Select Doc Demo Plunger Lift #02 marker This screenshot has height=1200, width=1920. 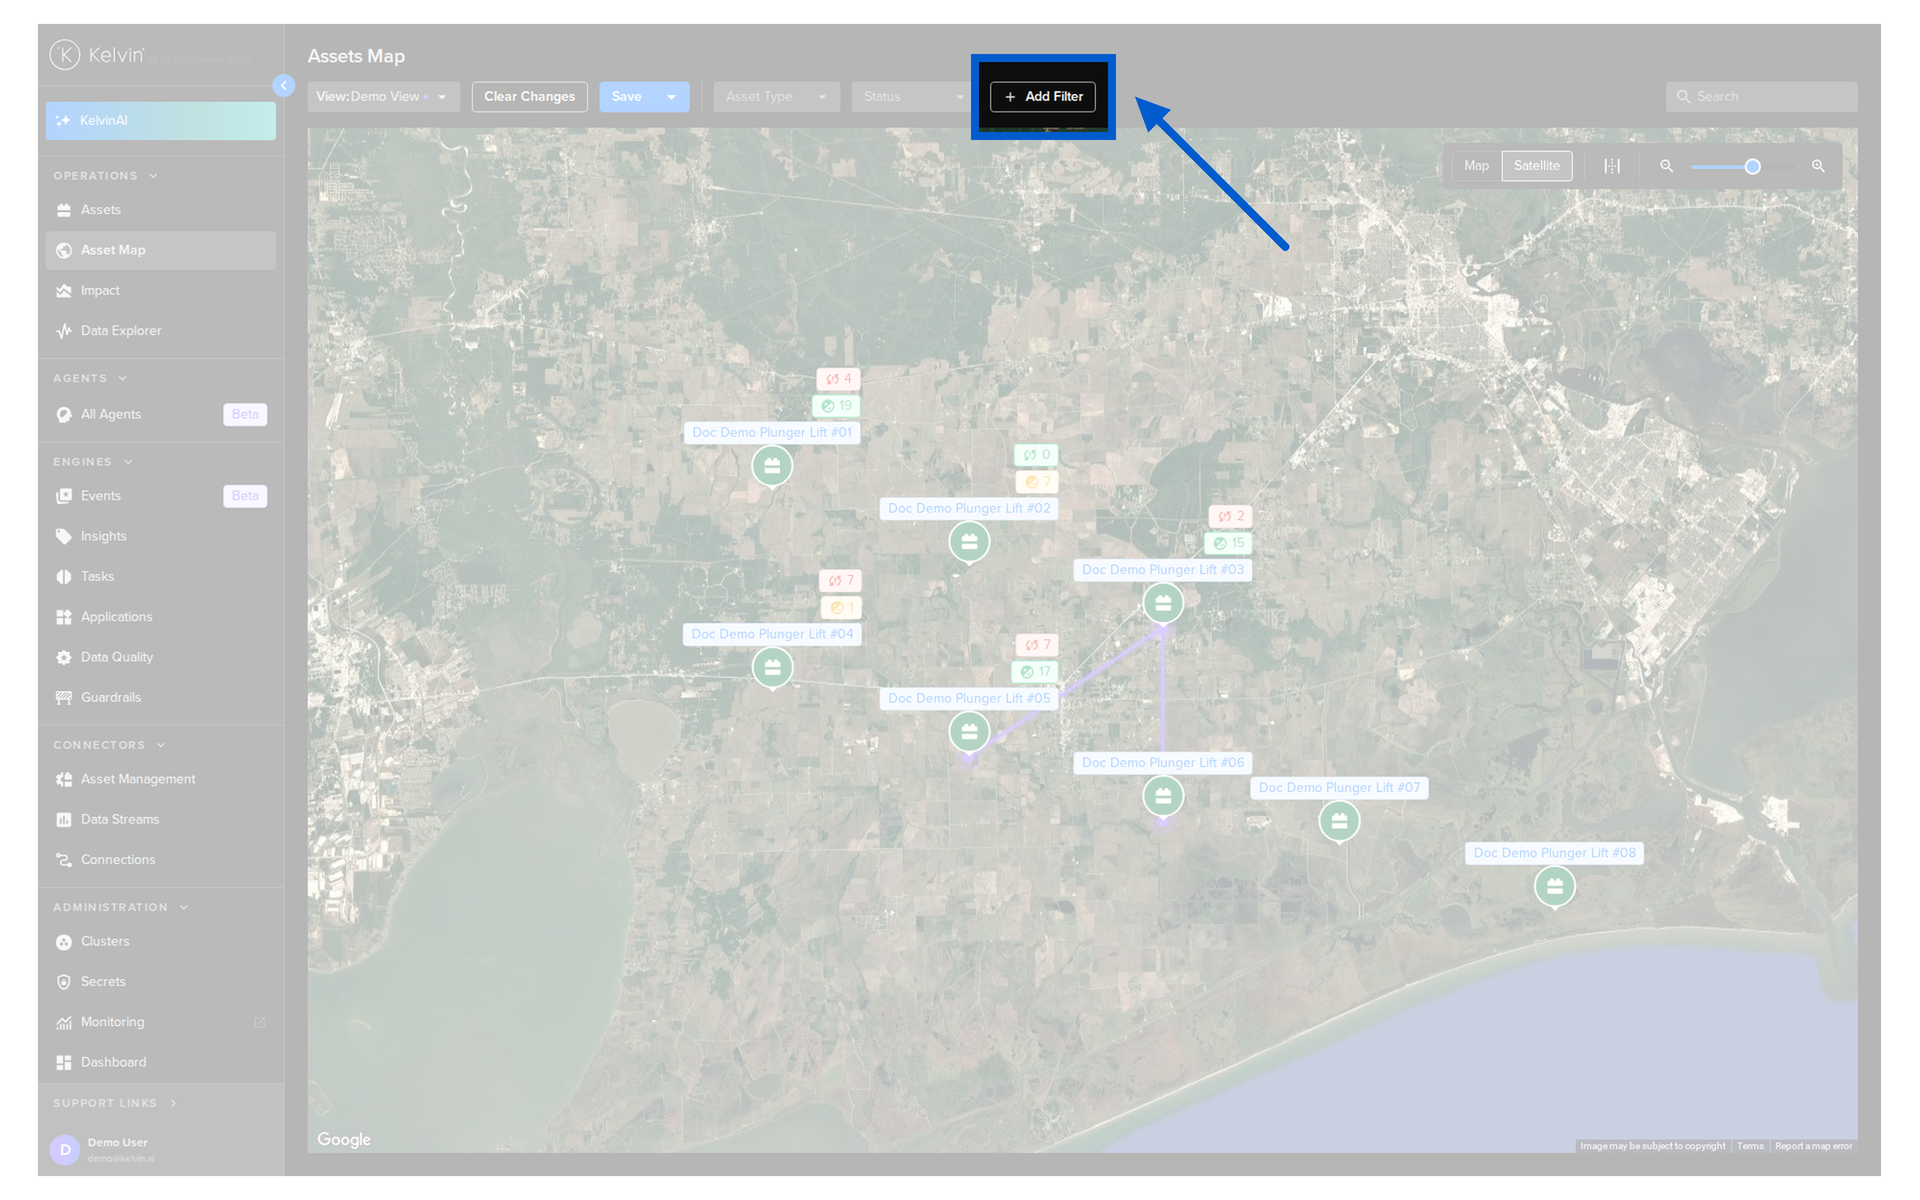[x=969, y=542]
